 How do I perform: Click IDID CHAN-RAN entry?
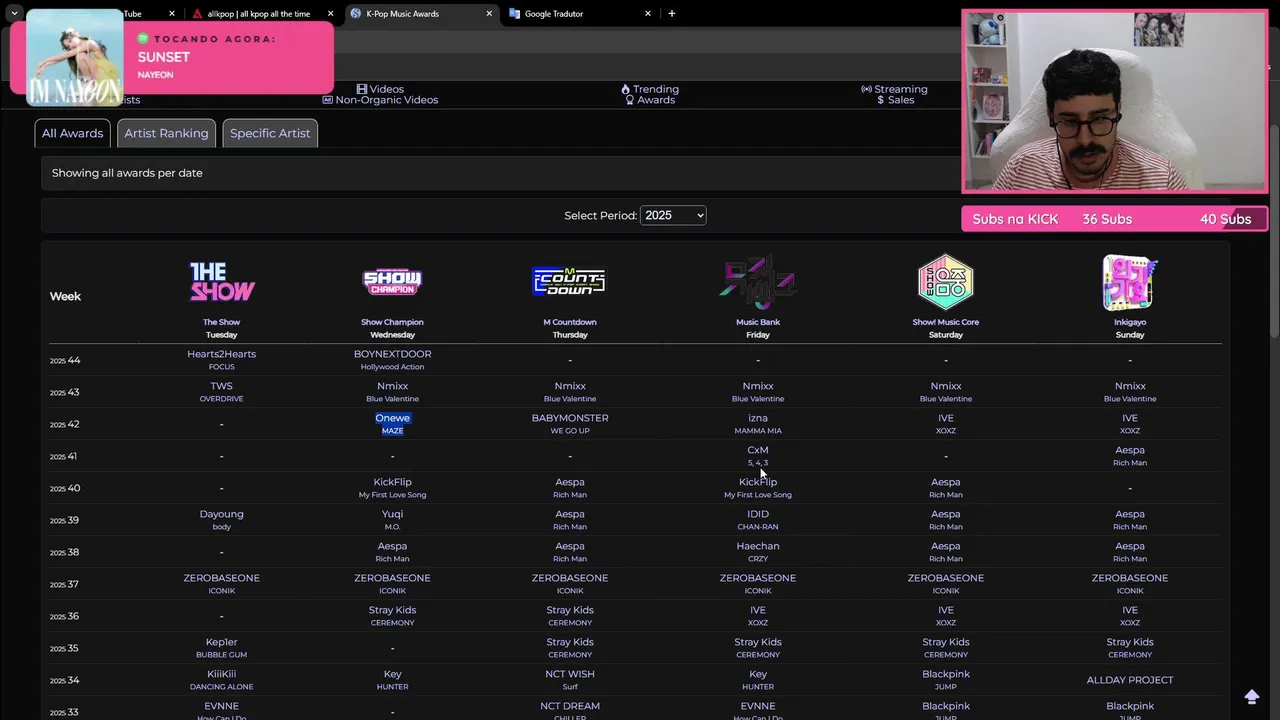point(758,519)
